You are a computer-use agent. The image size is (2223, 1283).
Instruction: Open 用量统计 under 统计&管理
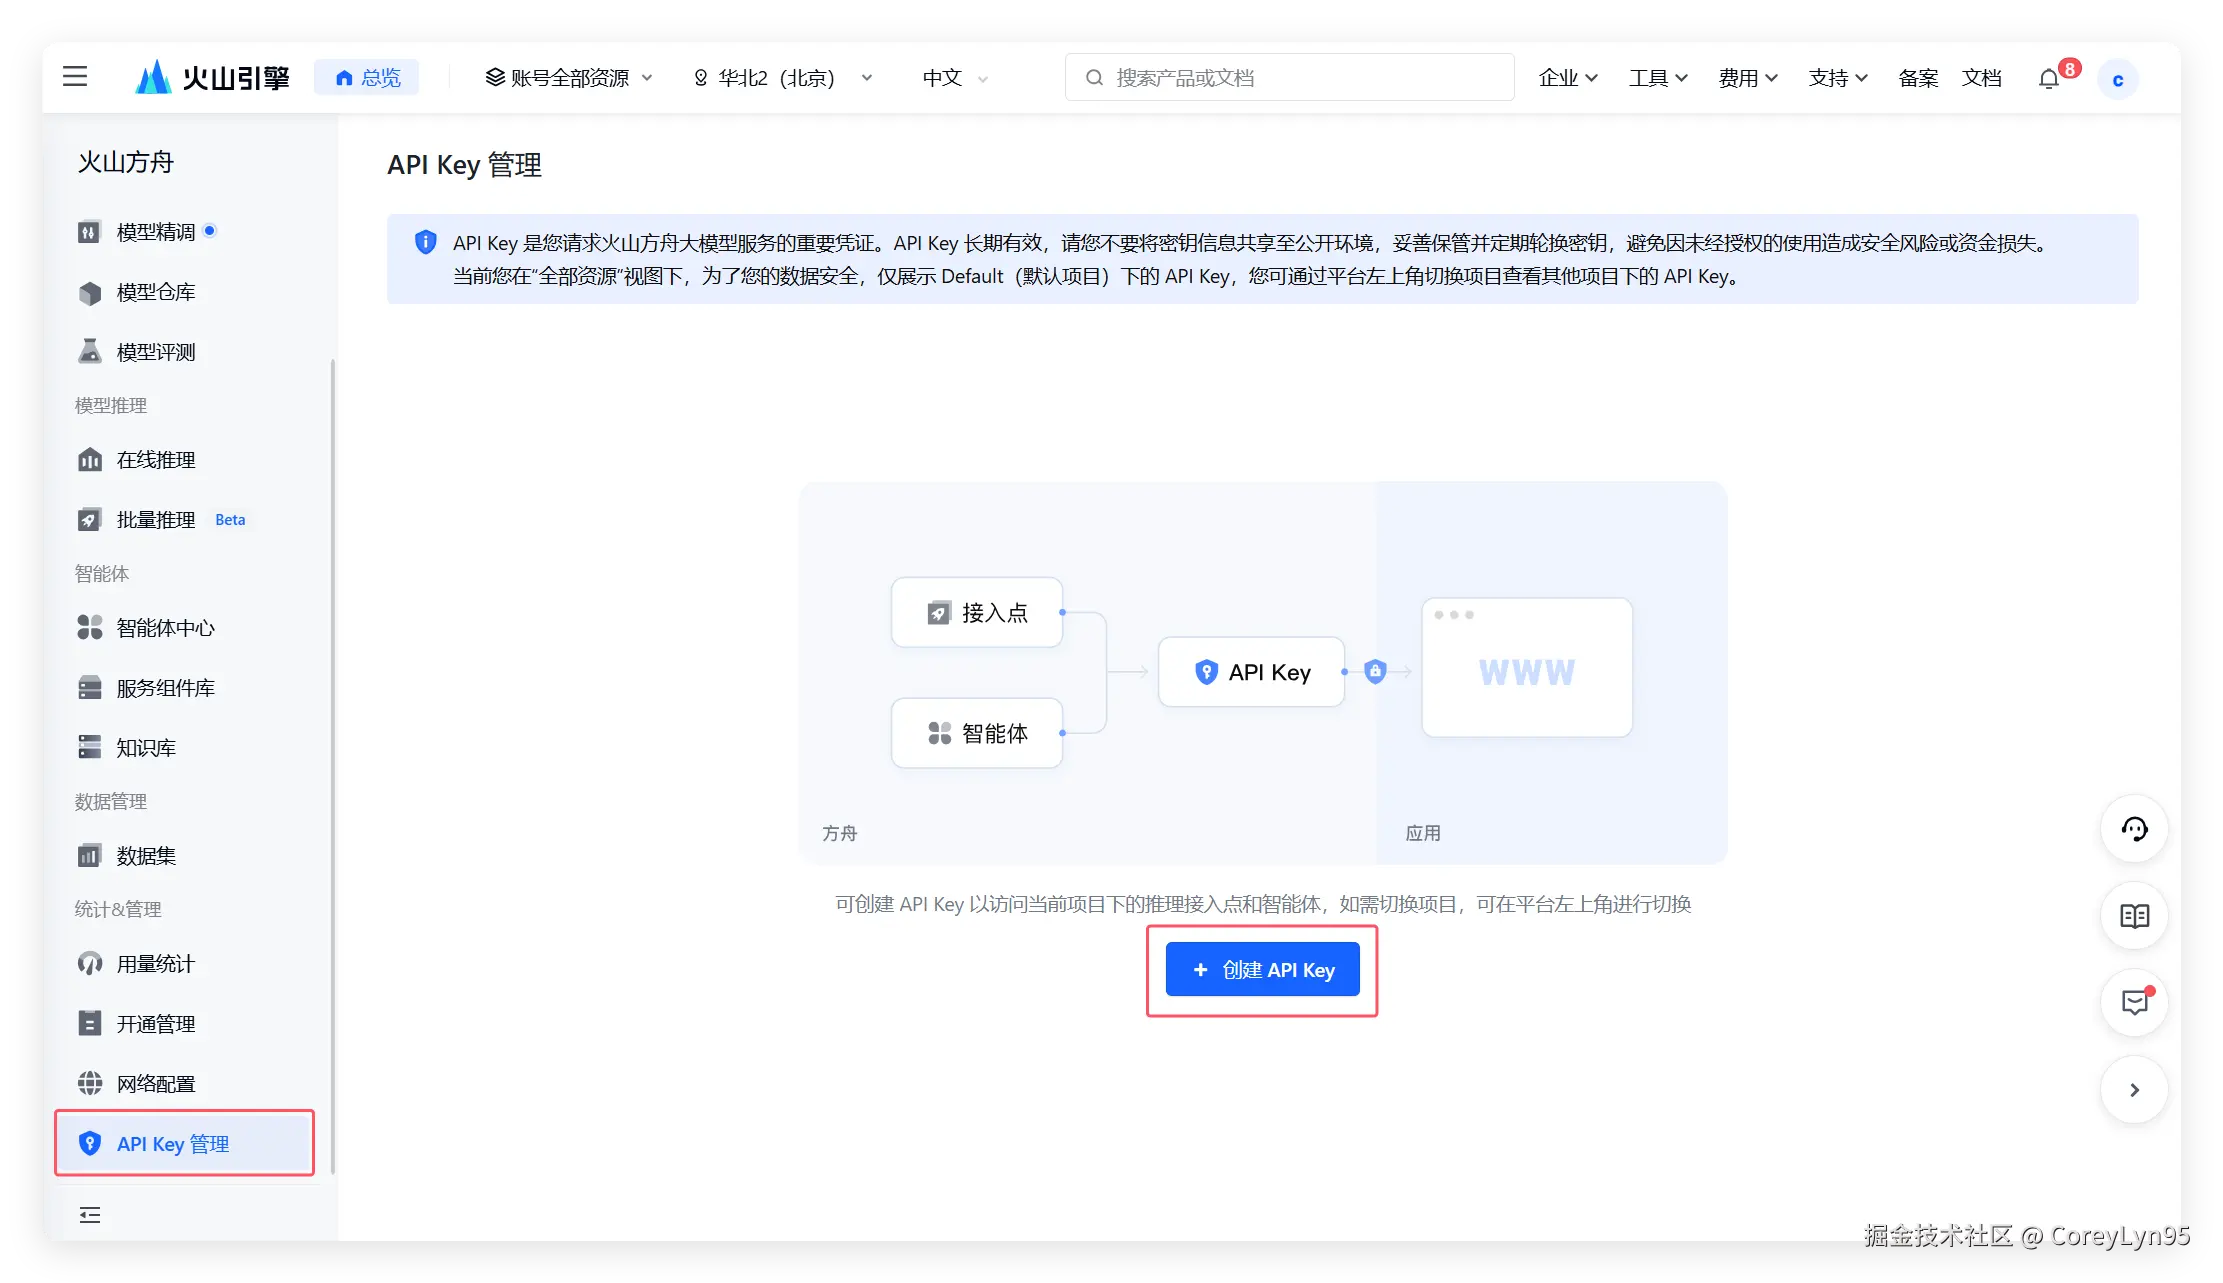click(x=153, y=963)
